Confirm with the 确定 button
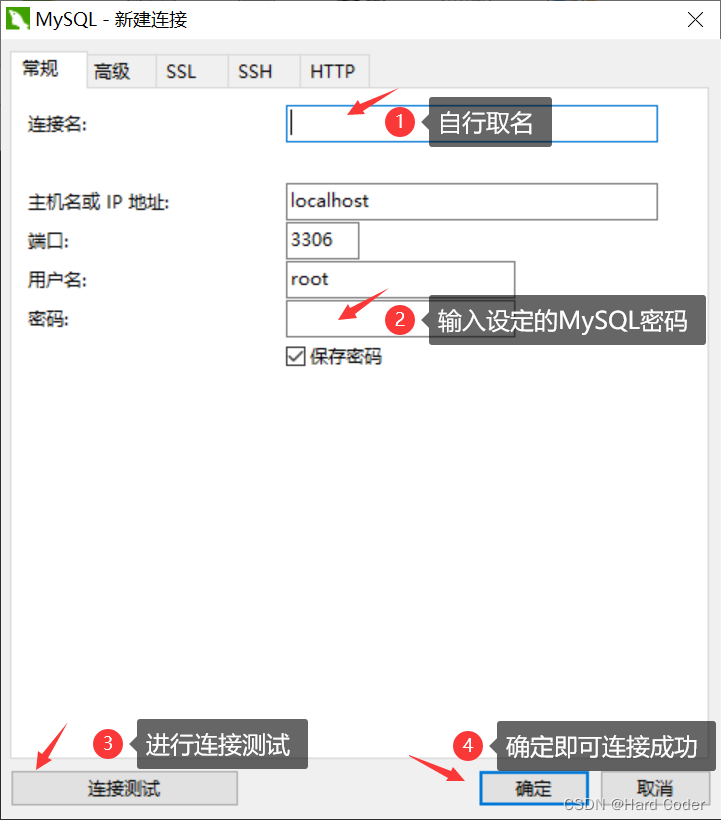721x820 pixels. point(534,788)
